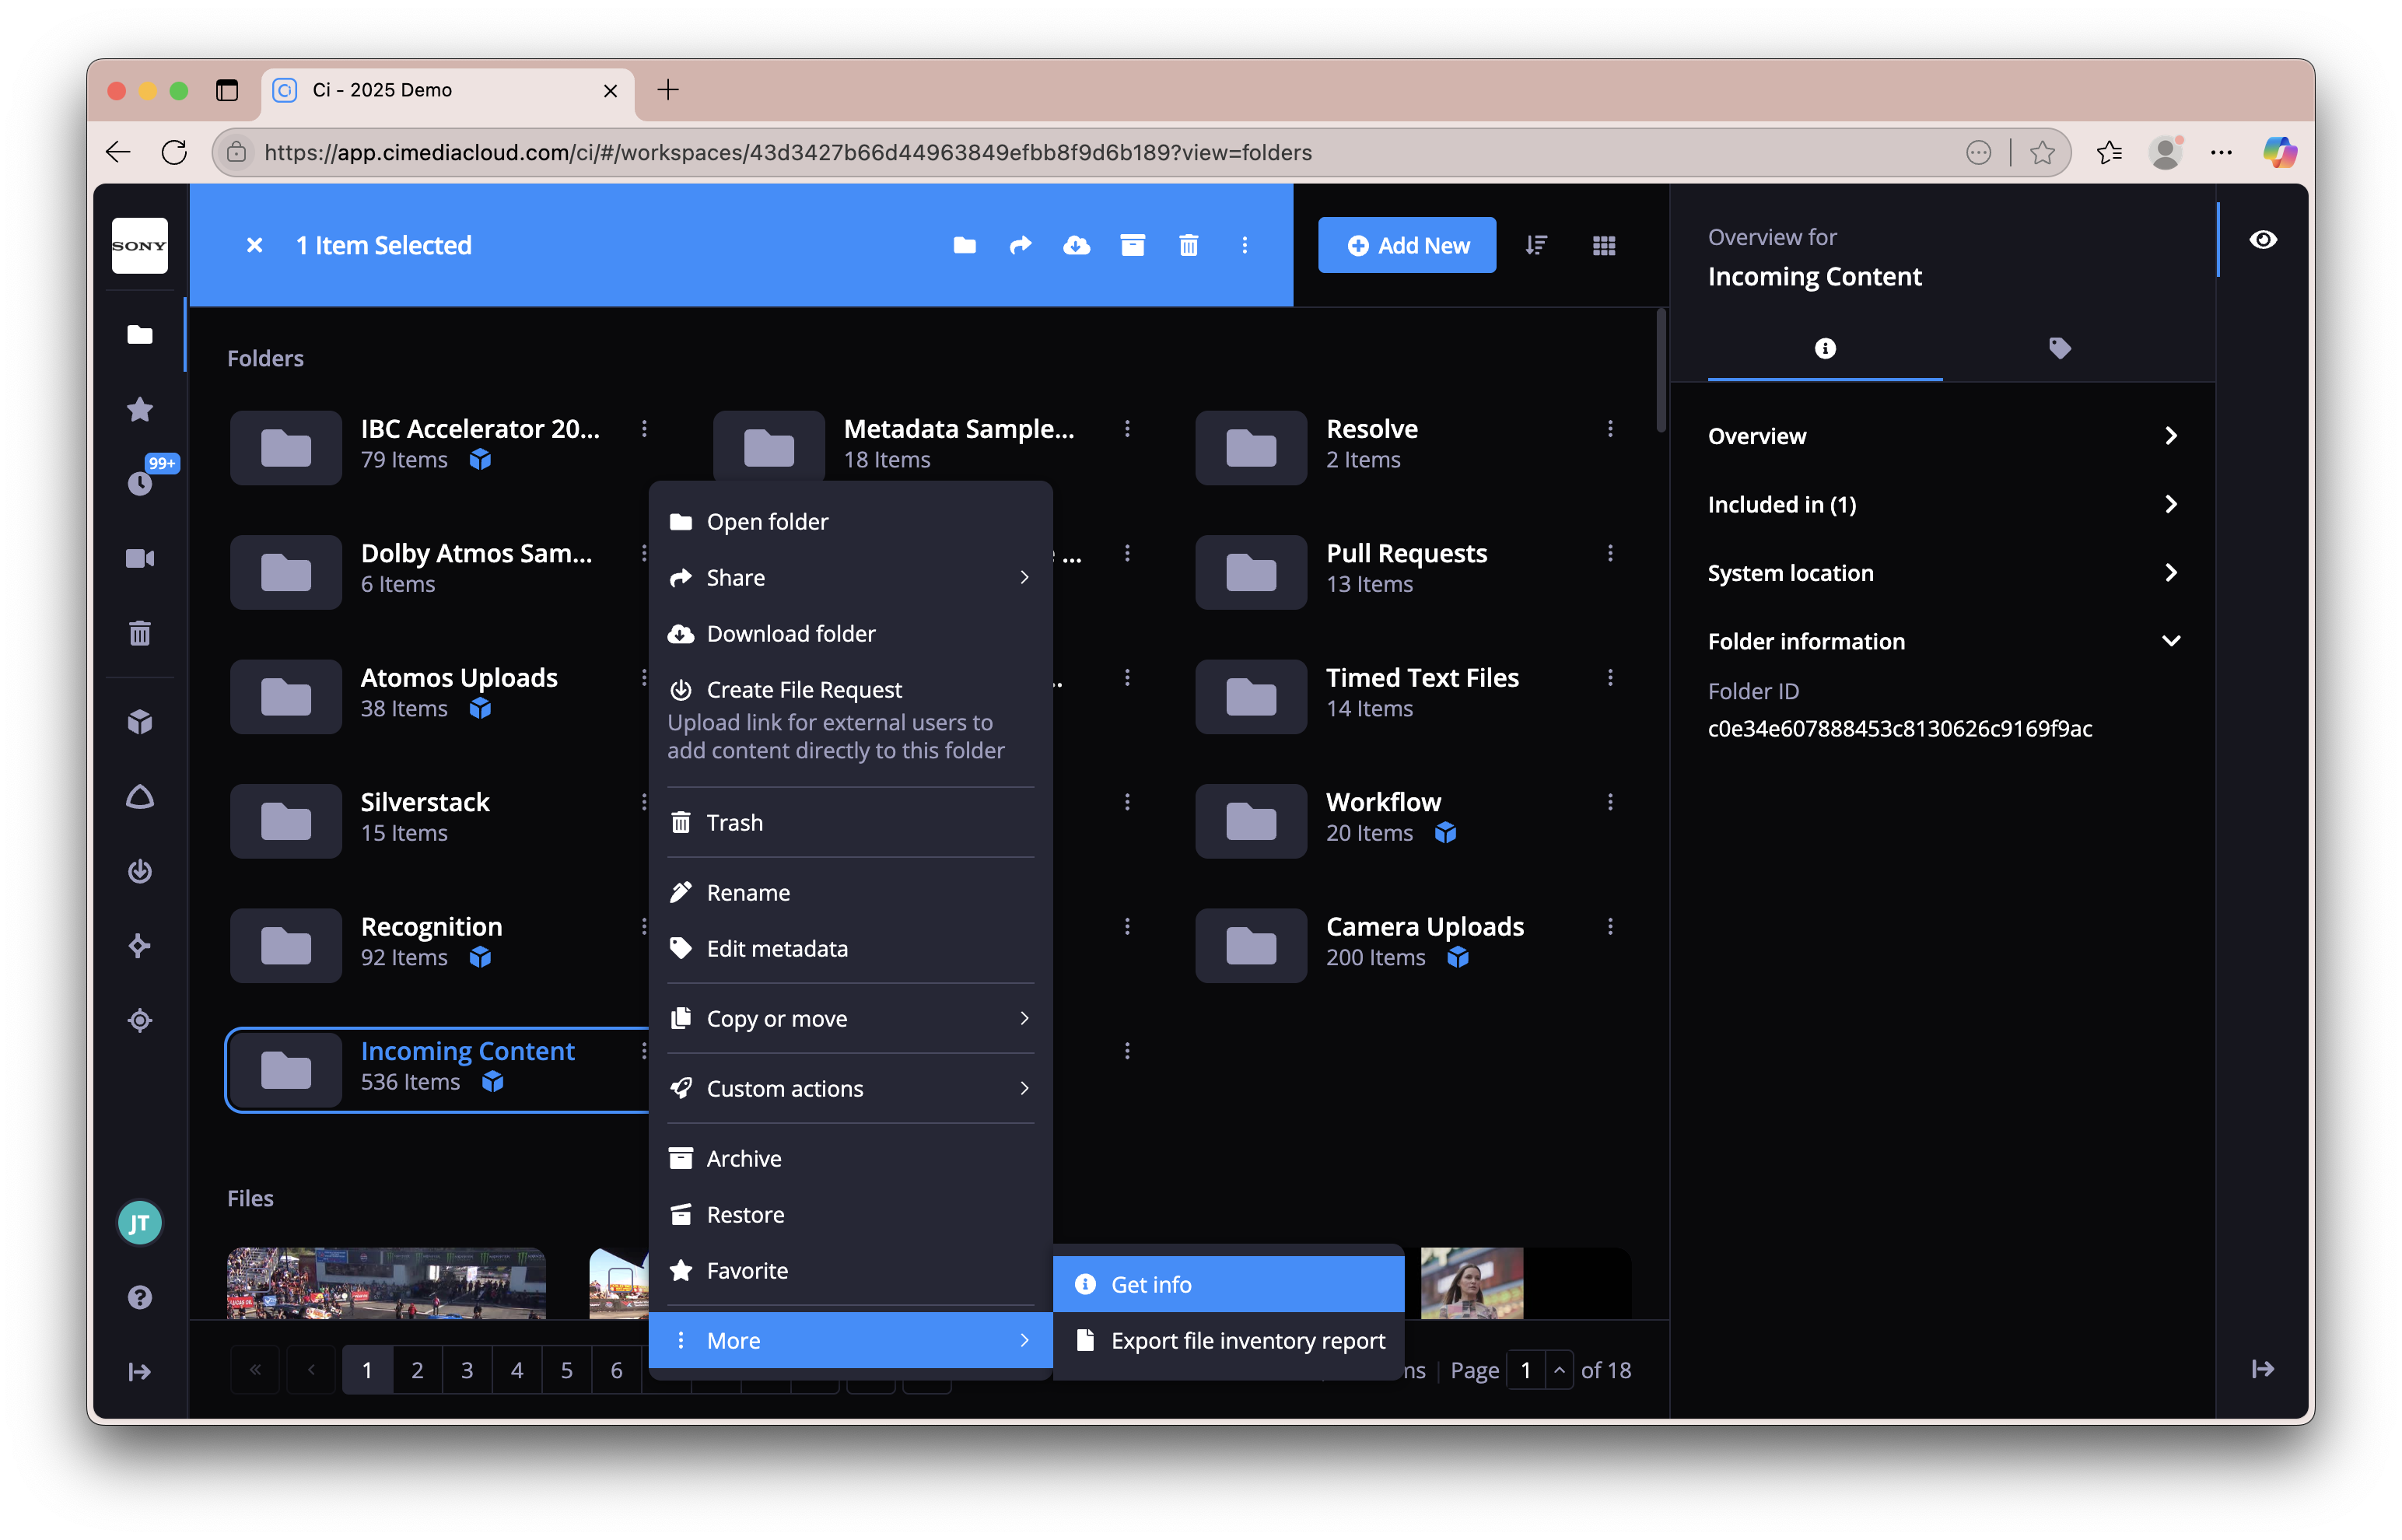Choose Download folder
The image size is (2402, 1540).
point(850,634)
